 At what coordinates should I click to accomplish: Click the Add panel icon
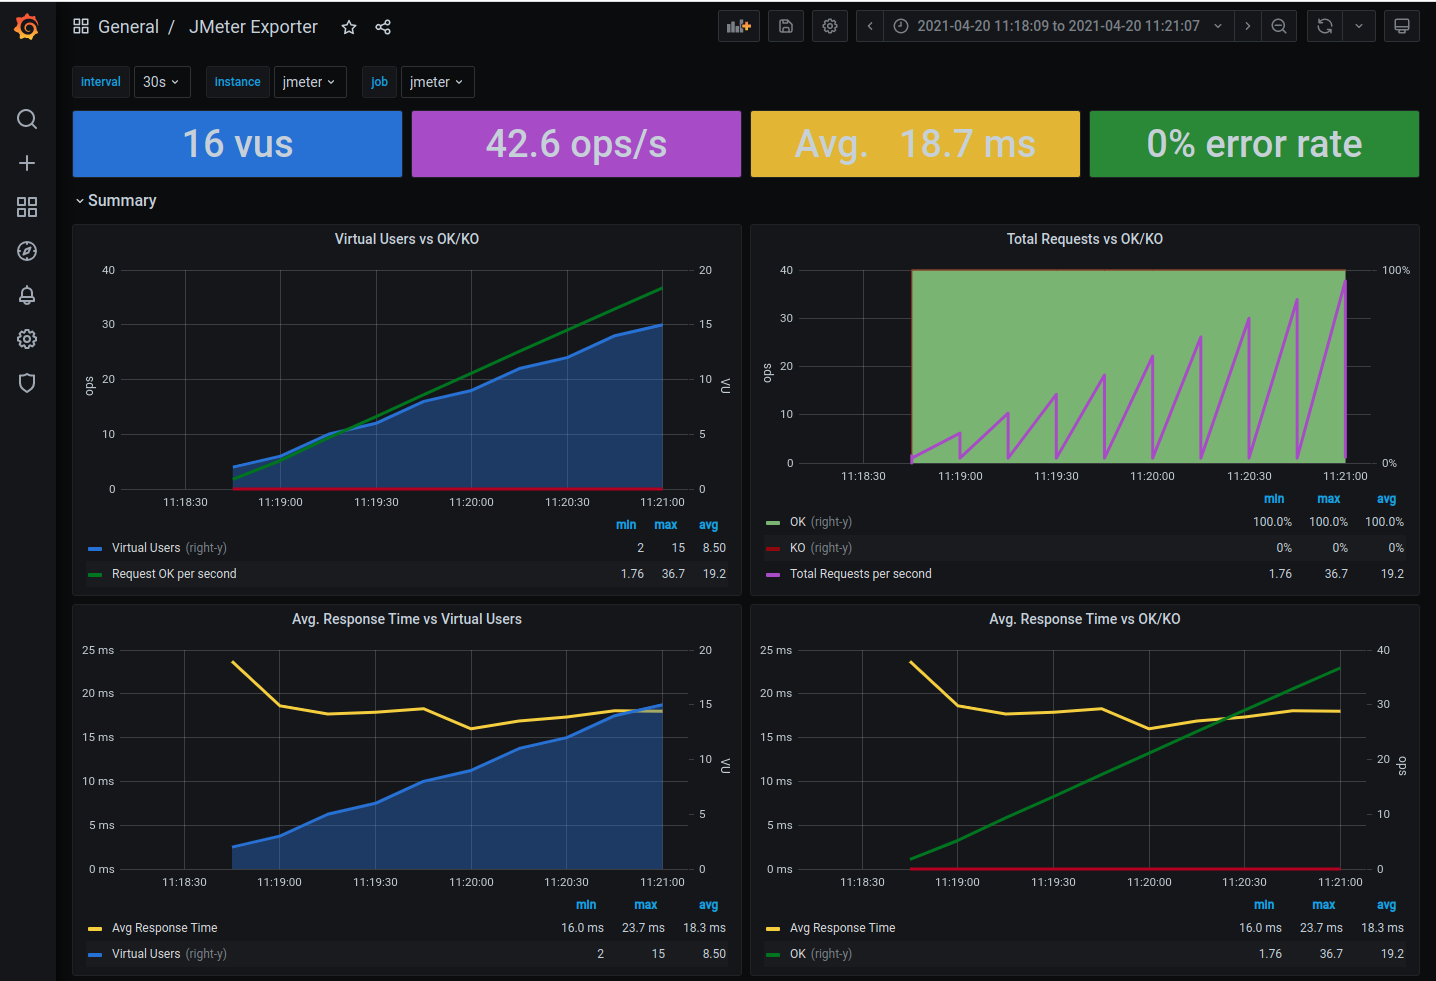pyautogui.click(x=738, y=27)
